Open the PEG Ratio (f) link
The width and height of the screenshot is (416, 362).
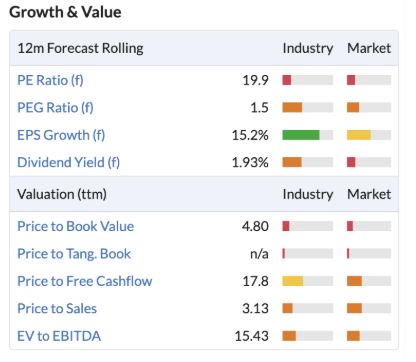[x=55, y=108]
